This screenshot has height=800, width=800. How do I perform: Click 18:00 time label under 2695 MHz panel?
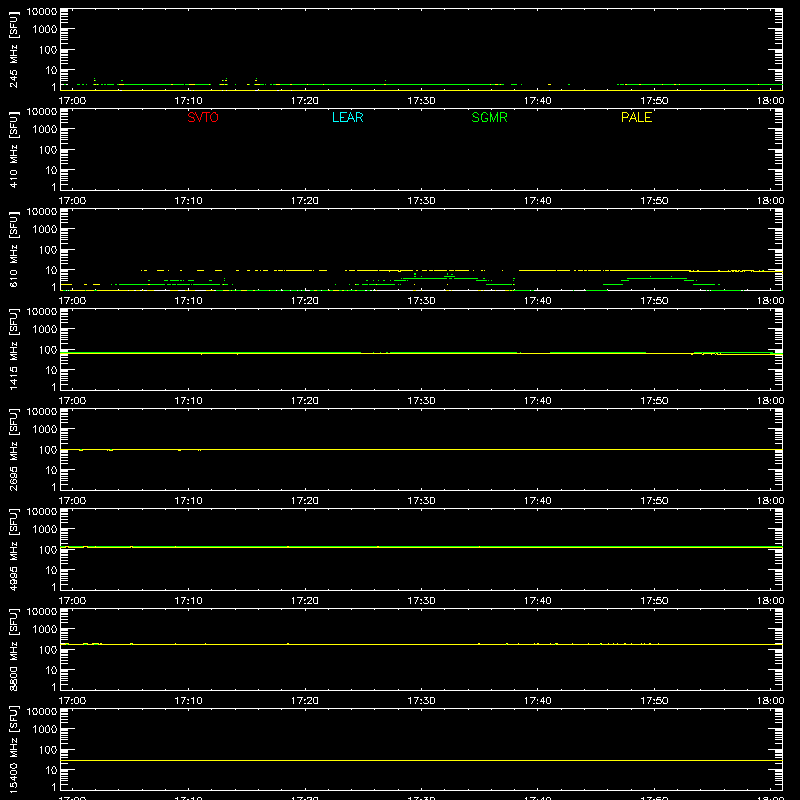point(770,501)
